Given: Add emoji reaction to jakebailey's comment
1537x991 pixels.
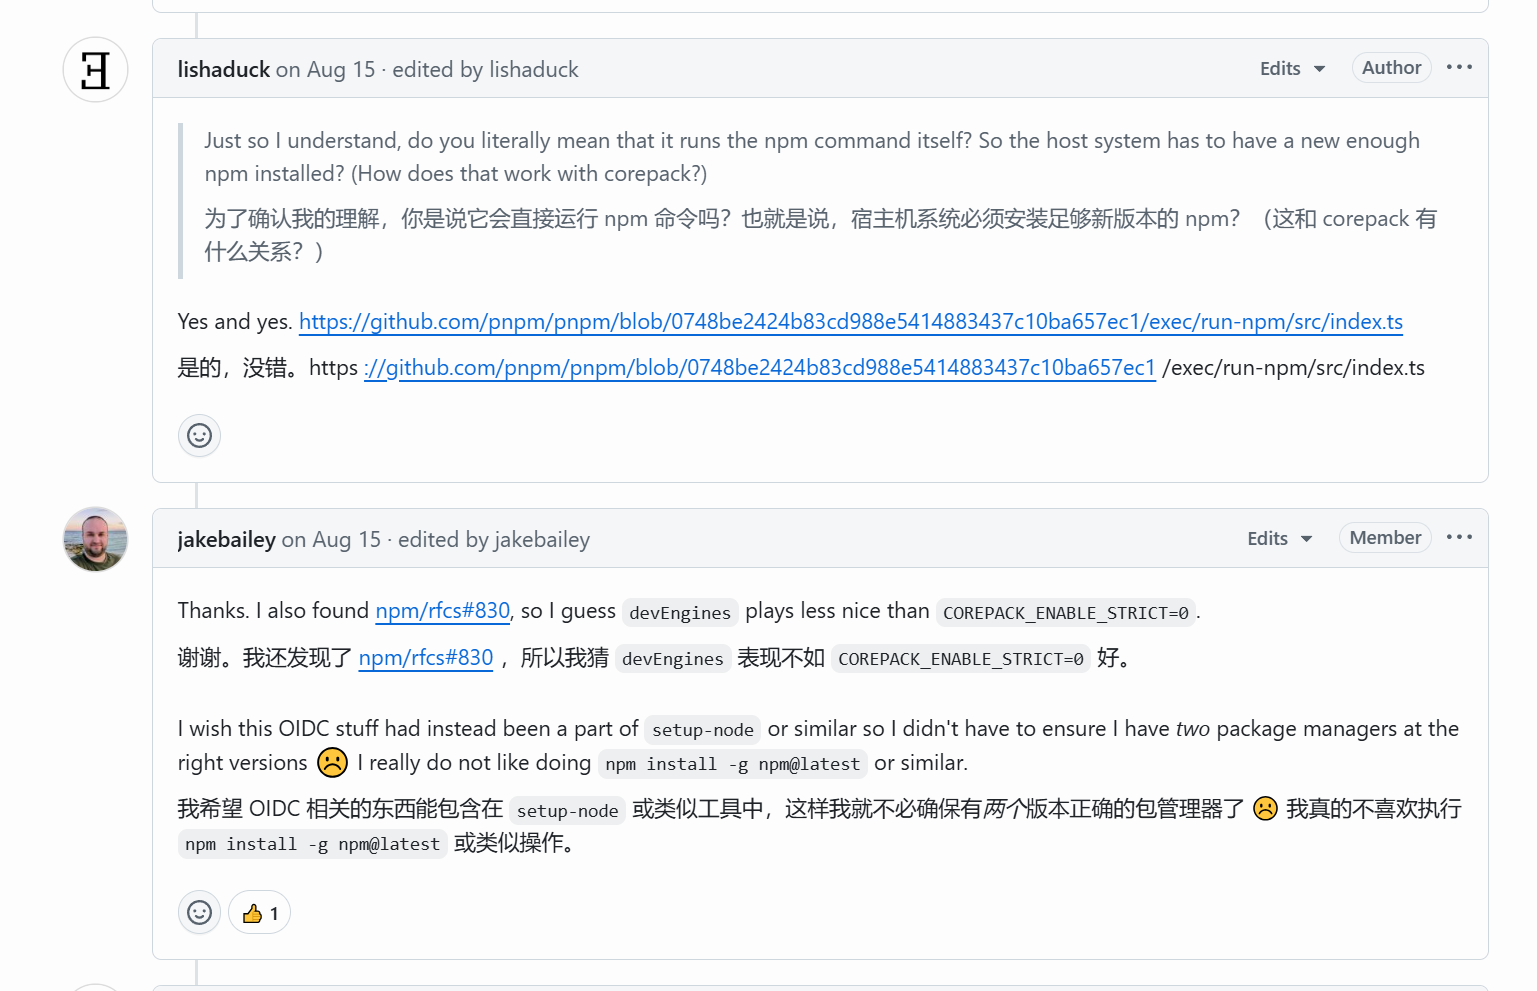Looking at the screenshot, I should pos(199,912).
